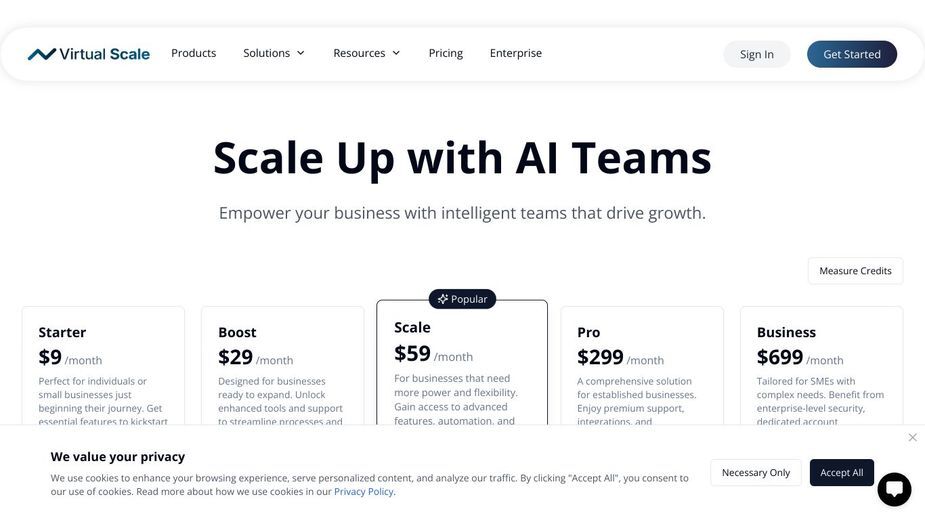The width and height of the screenshot is (925, 520).
Task: Open the Enterprise nav link
Action: 516,53
